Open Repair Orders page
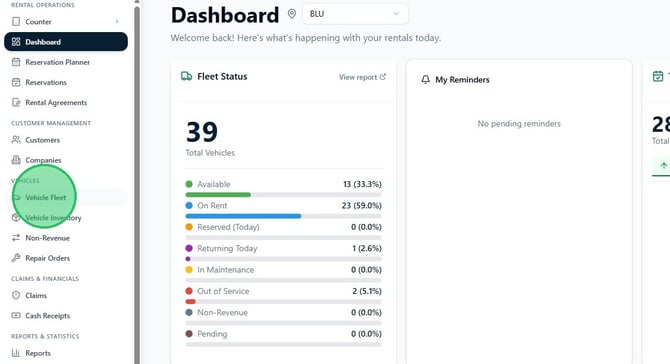Viewport: 670px width, 364px height. click(66, 258)
